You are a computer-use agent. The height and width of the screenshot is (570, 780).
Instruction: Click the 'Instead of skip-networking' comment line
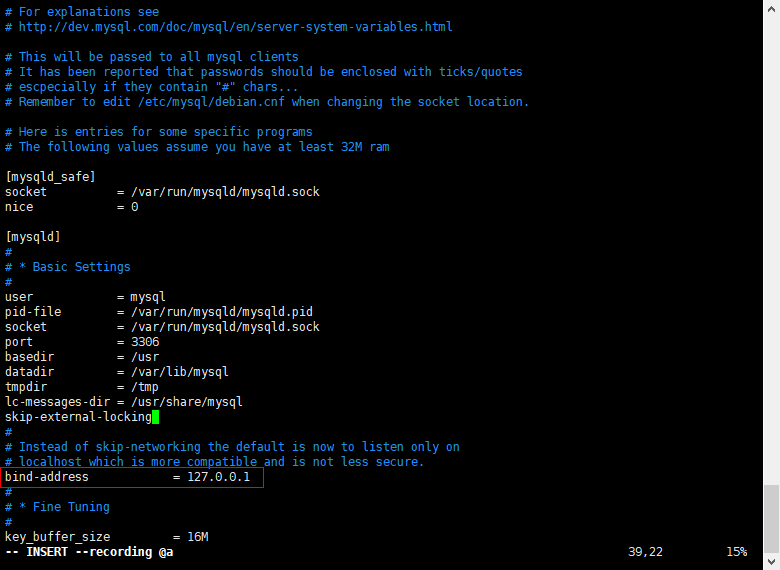pos(232,447)
